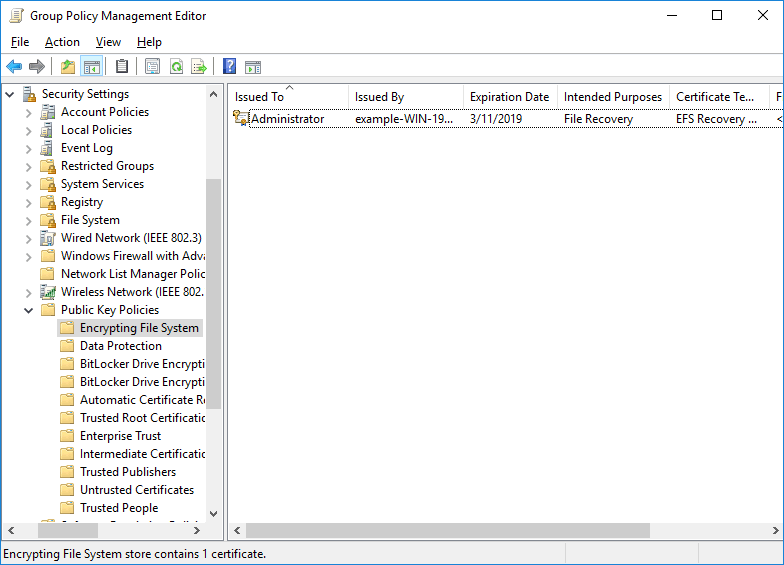Select Data Protection tree item
Image resolution: width=784 pixels, height=565 pixels.
pos(120,346)
